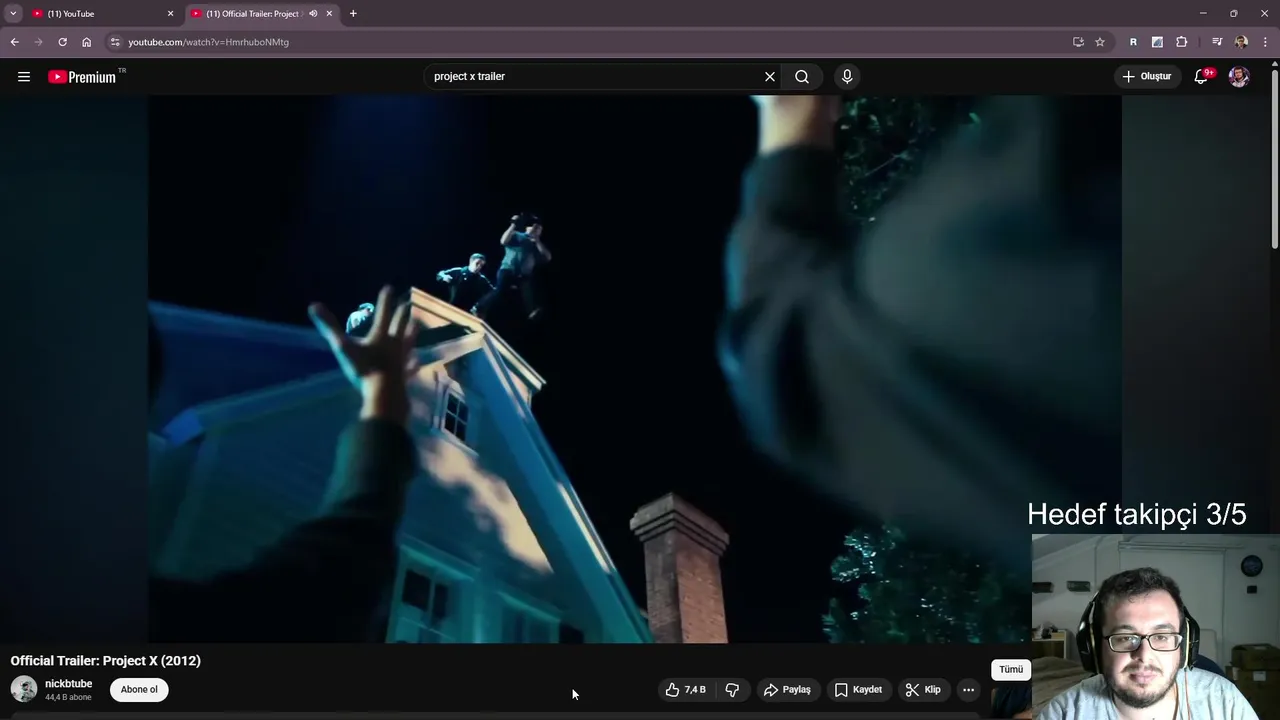Open the YouTube account avatar menu

coord(1239,77)
